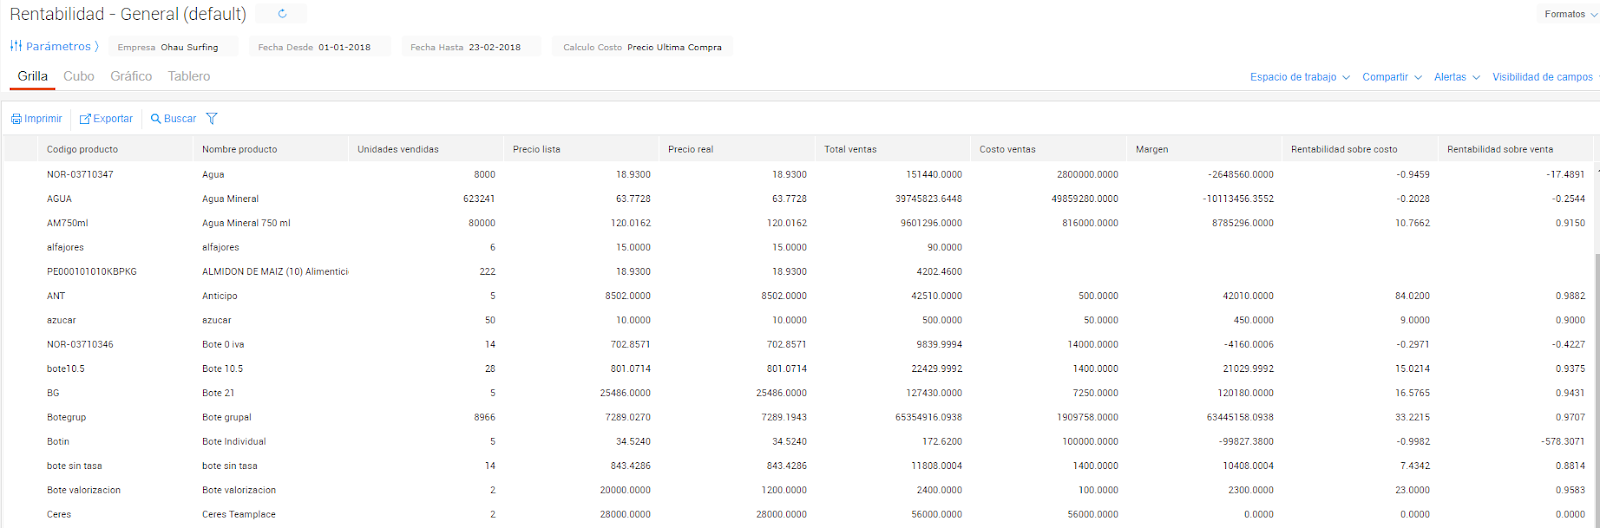Click the Exportar export icon
Image resolution: width=1600 pixels, height=528 pixels.
(85, 119)
